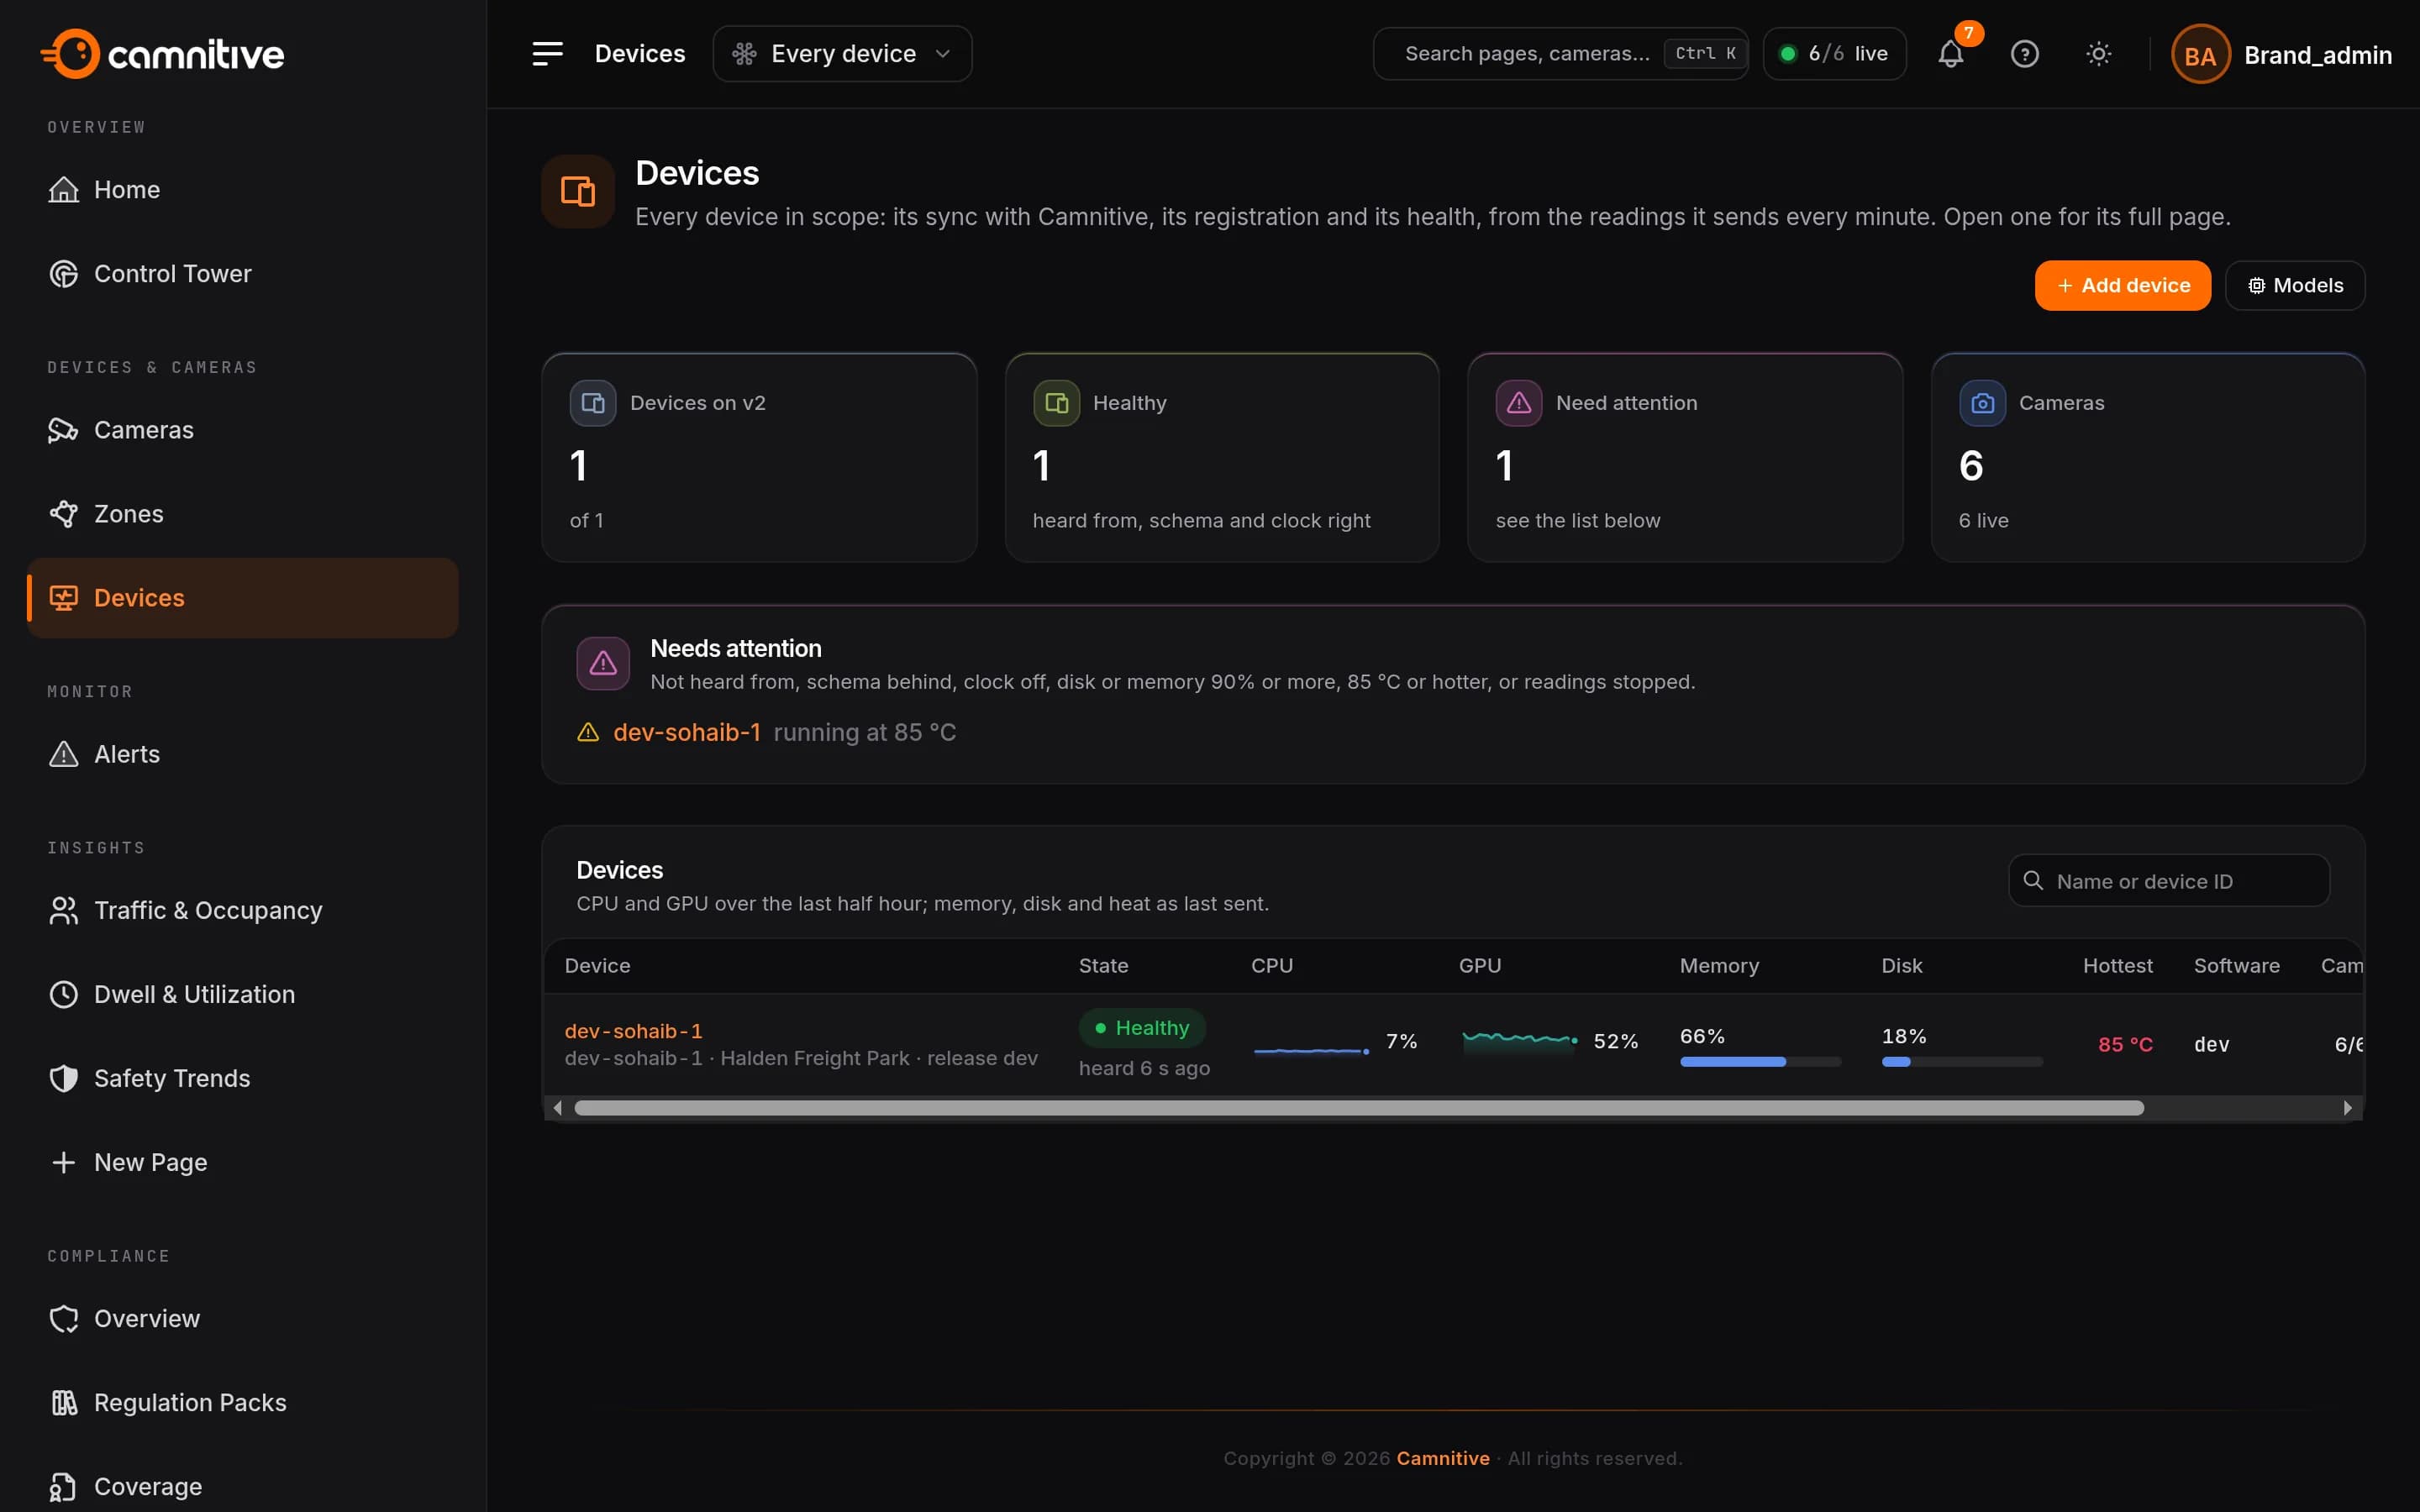Image resolution: width=2420 pixels, height=1512 pixels.
Task: Open the help question-mark icon
Action: click(x=2025, y=54)
